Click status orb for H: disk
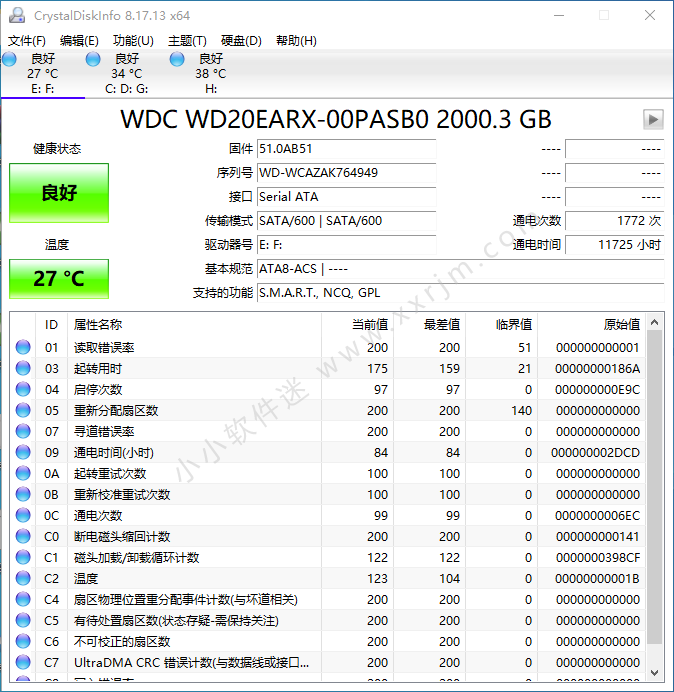This screenshot has width=674, height=692. point(177,59)
